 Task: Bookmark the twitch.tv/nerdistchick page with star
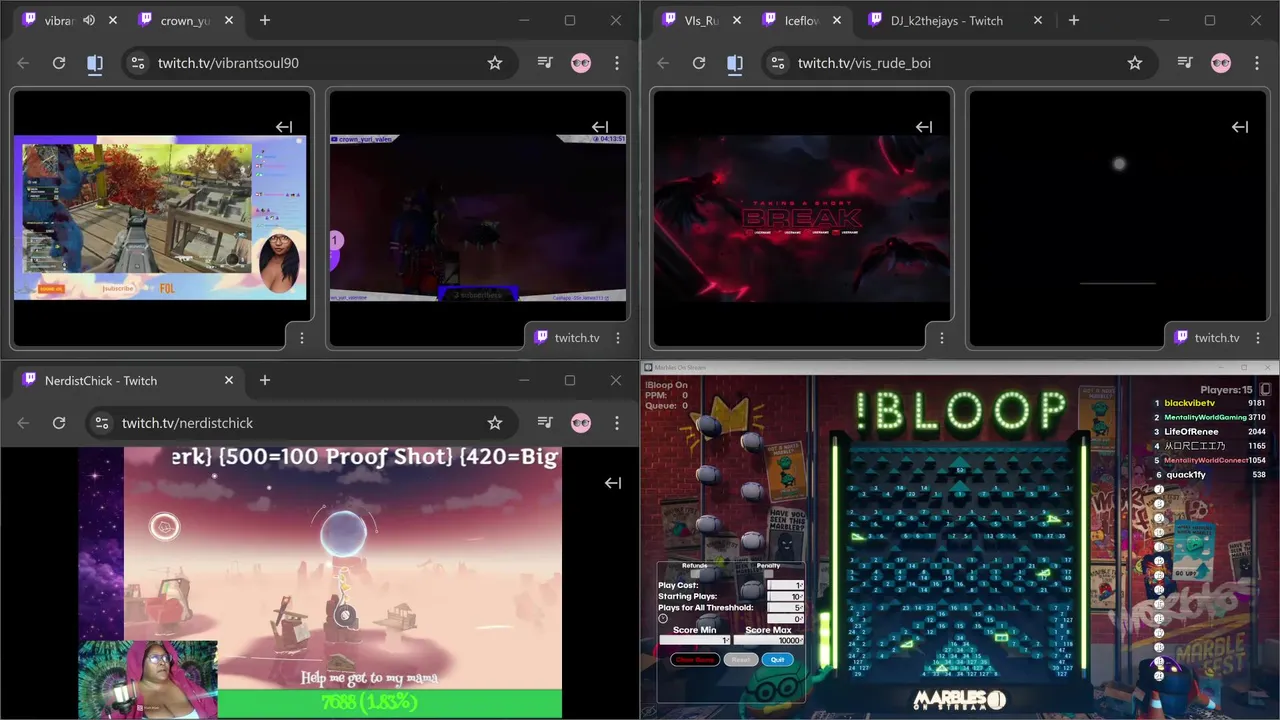pos(495,423)
